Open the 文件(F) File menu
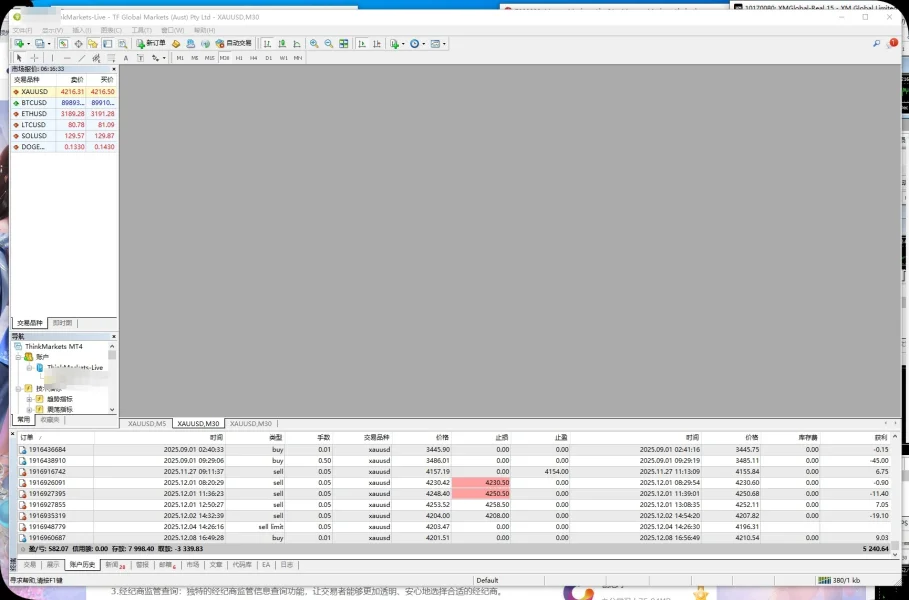The width and height of the screenshot is (909, 600). pyautogui.click(x=23, y=30)
